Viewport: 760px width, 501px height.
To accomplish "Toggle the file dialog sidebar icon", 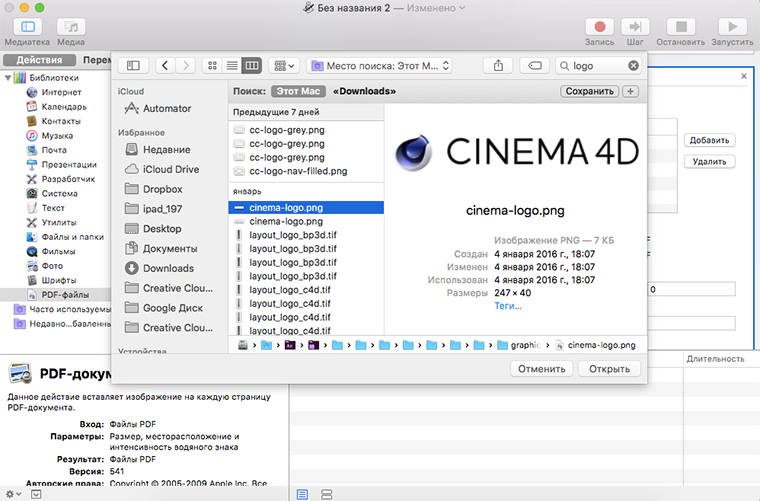I will point(133,65).
